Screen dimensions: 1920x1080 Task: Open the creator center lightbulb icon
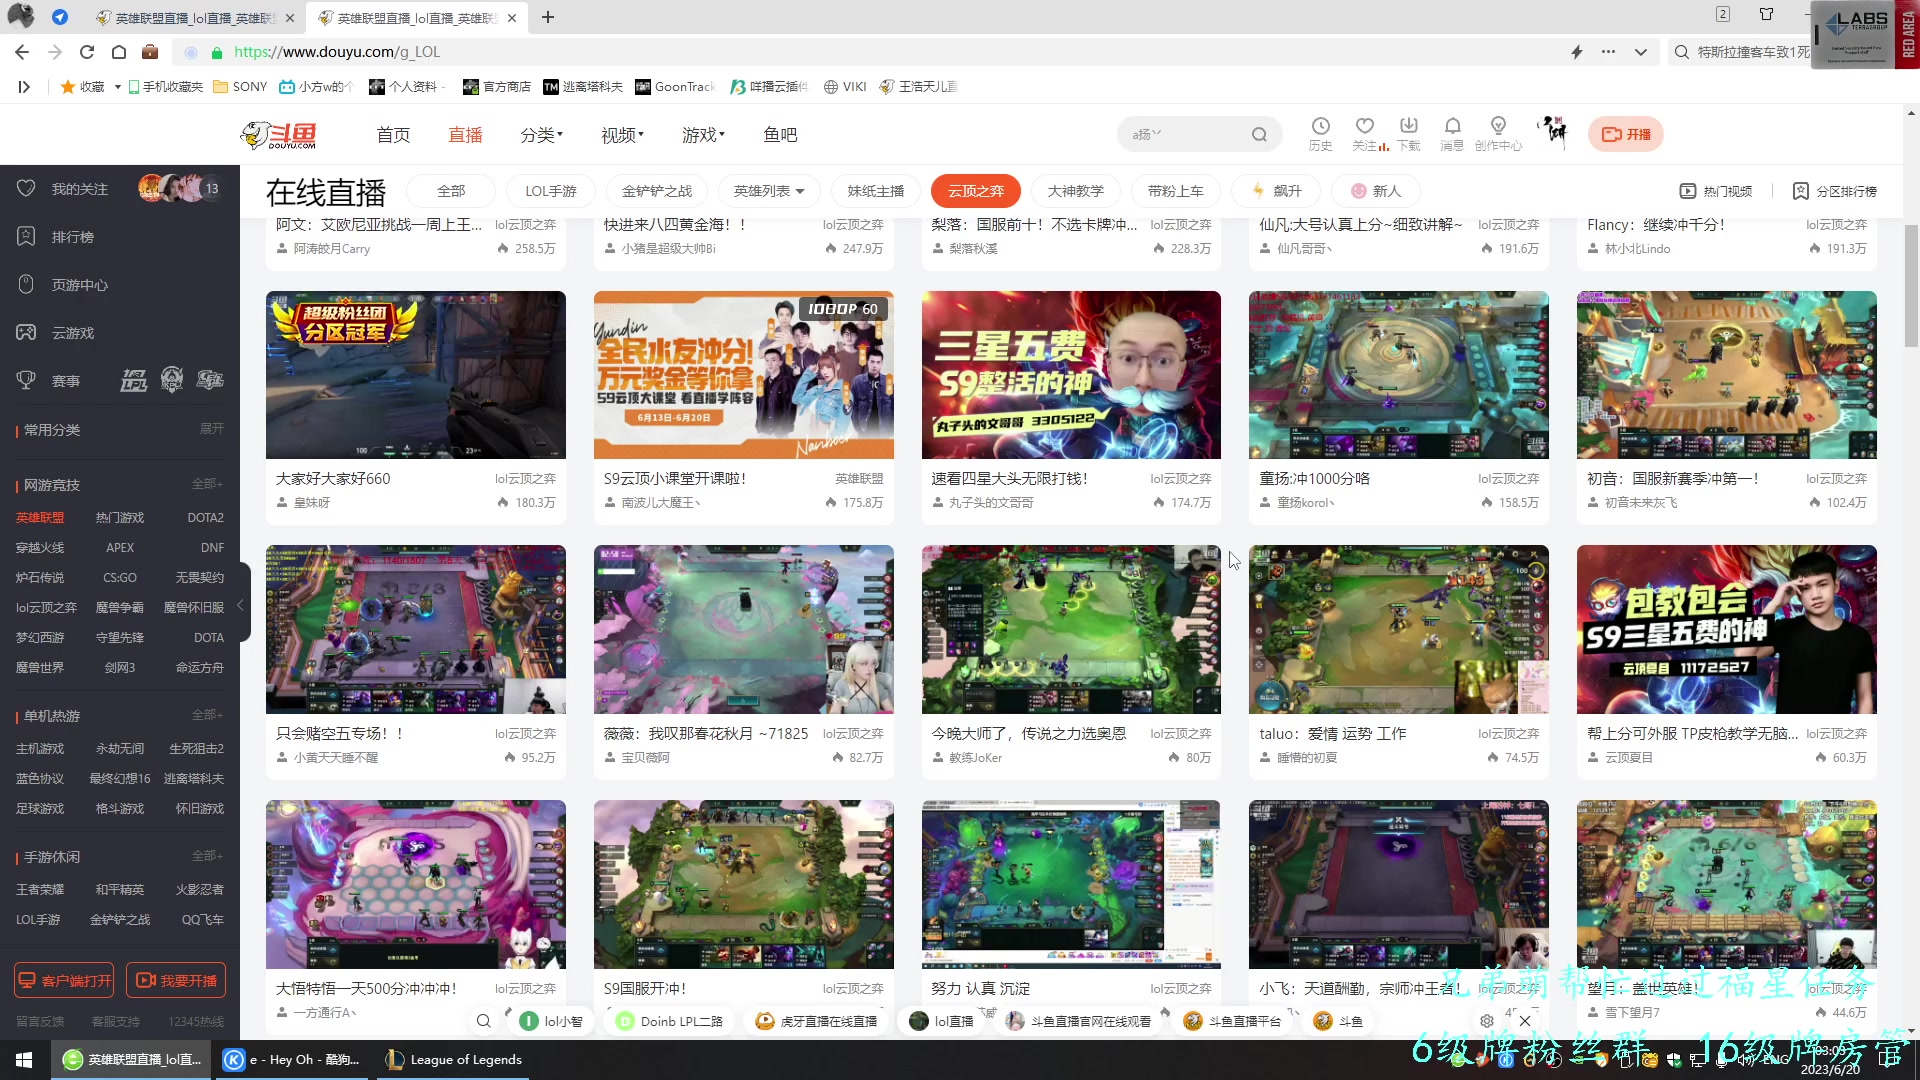[x=1498, y=126]
